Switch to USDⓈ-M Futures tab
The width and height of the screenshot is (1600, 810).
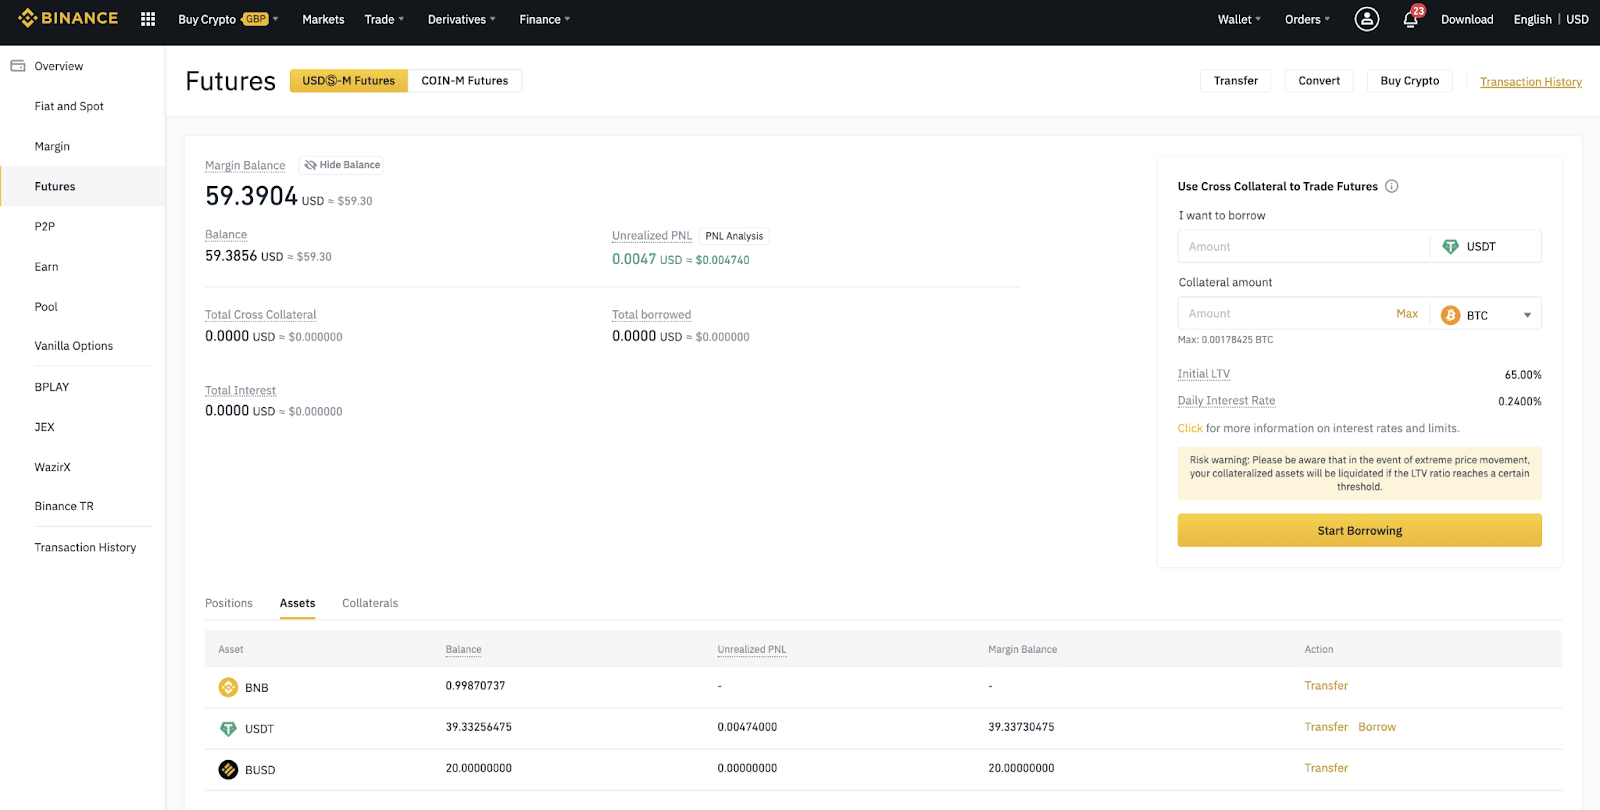point(349,81)
